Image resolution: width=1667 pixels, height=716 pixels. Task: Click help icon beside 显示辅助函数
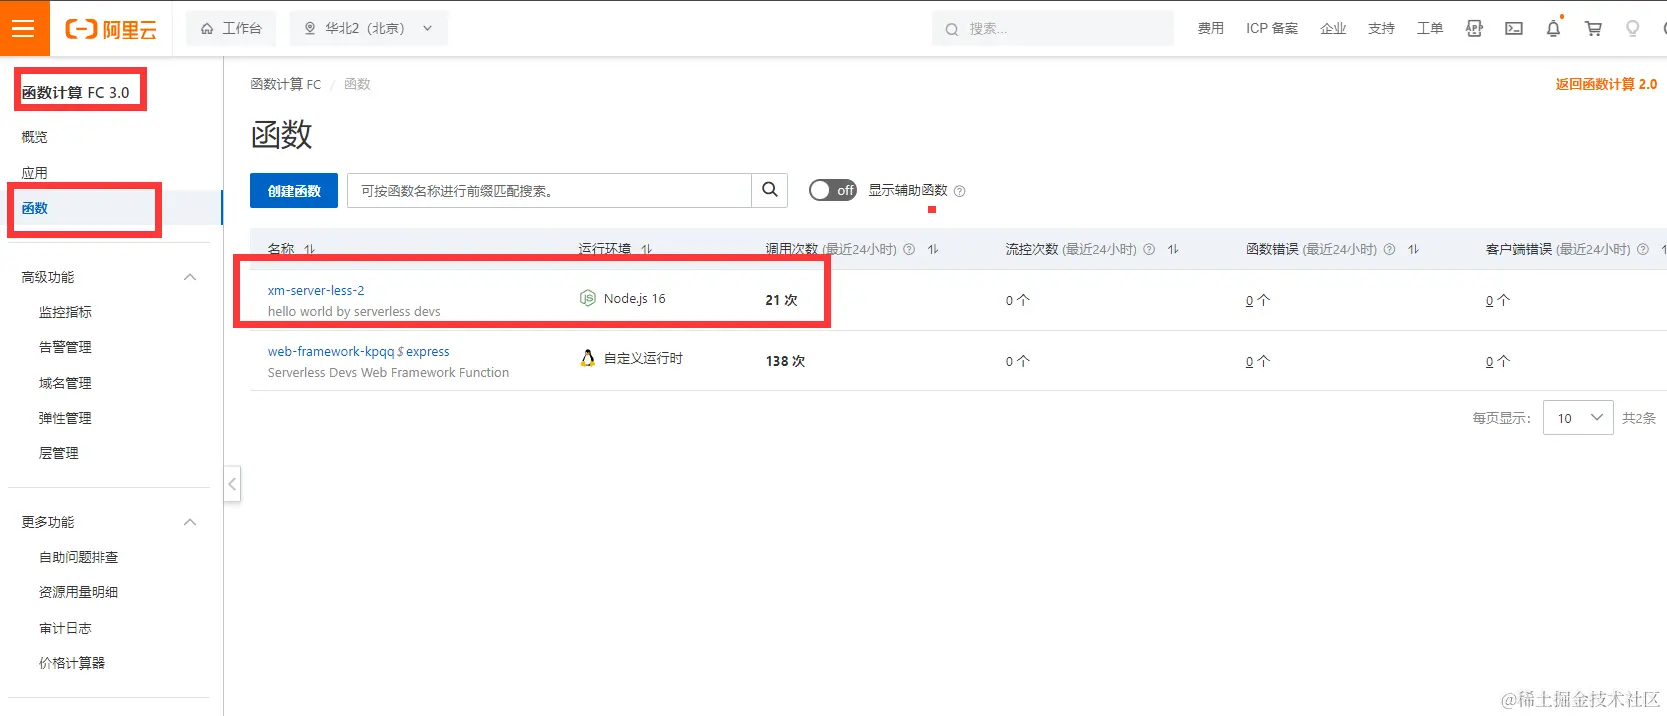(x=960, y=191)
